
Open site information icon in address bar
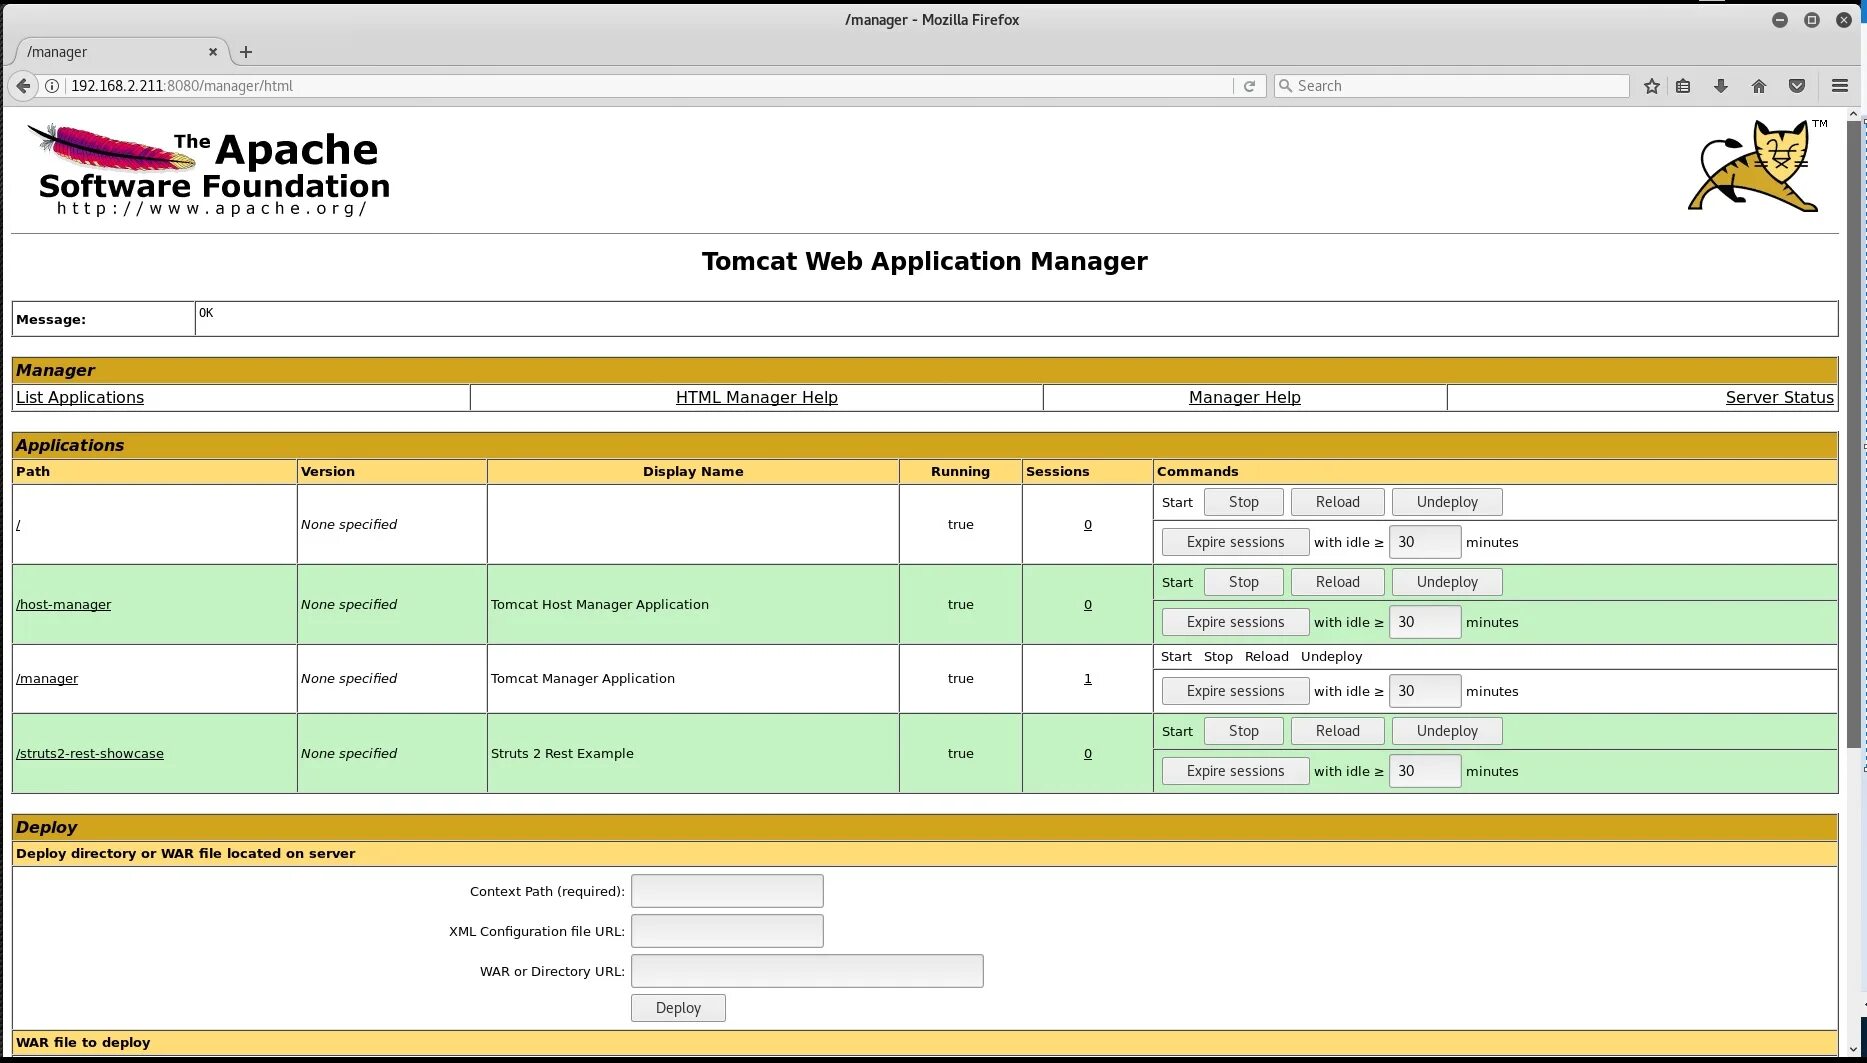click(x=52, y=86)
